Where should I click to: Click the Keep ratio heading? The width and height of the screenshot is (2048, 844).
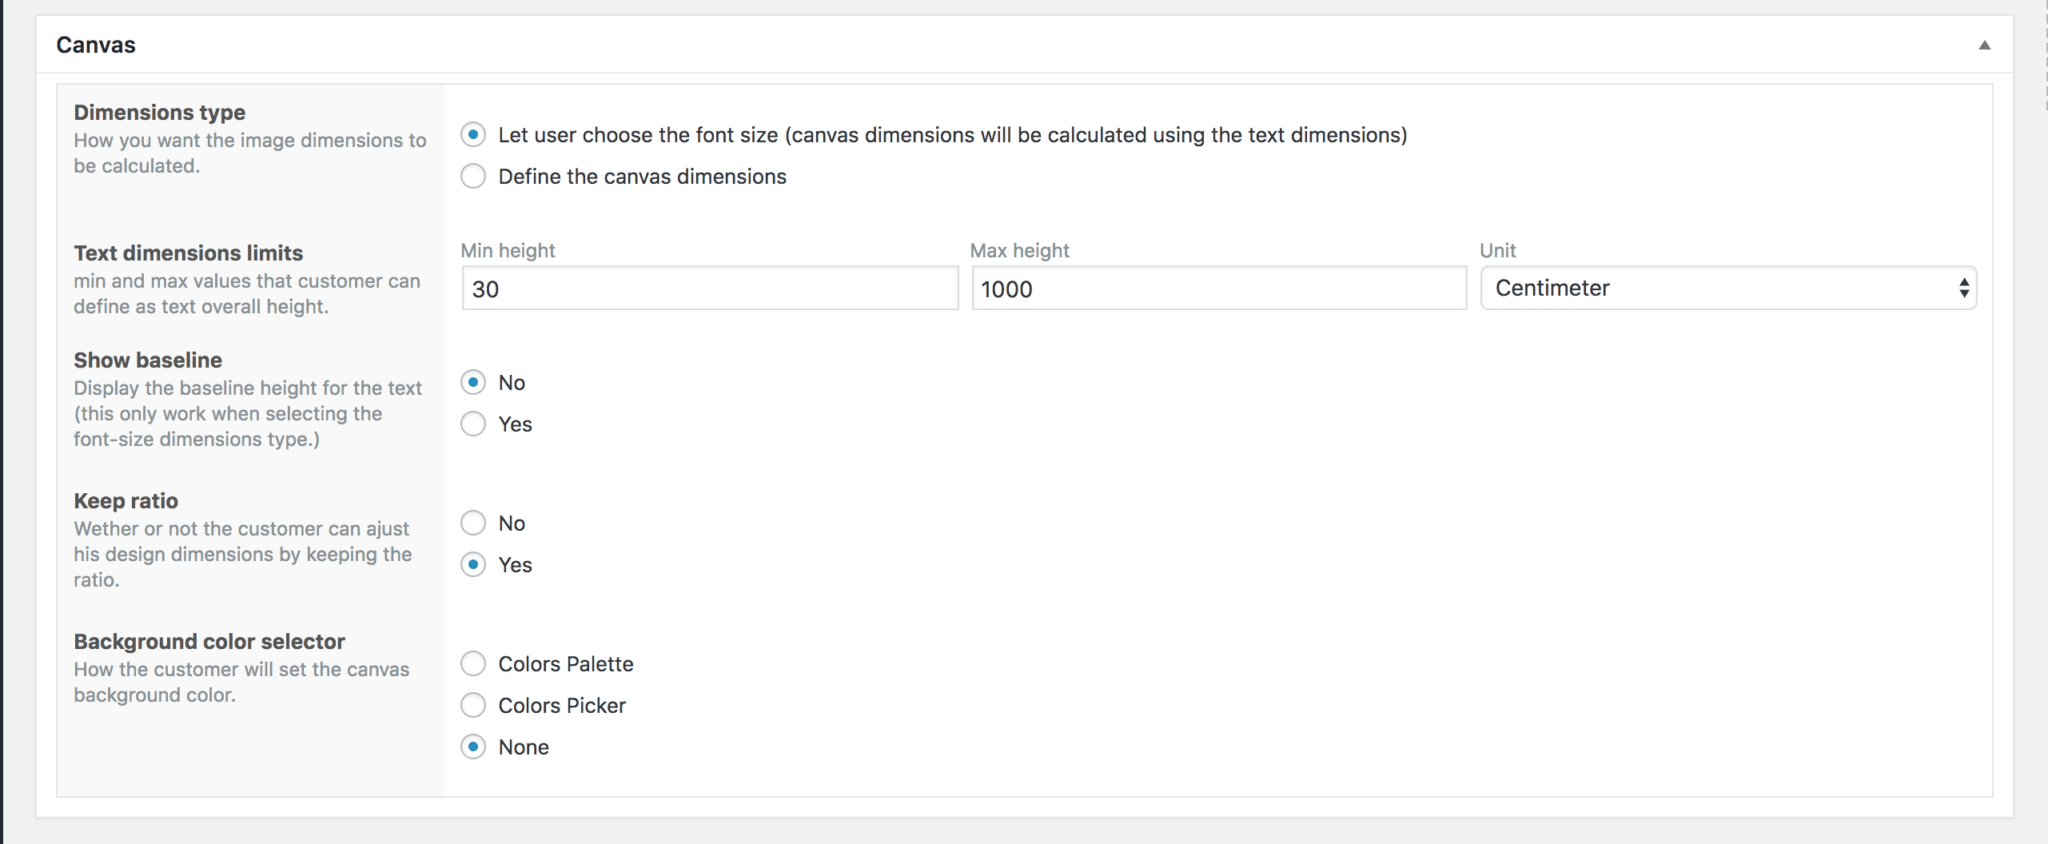coord(126,501)
